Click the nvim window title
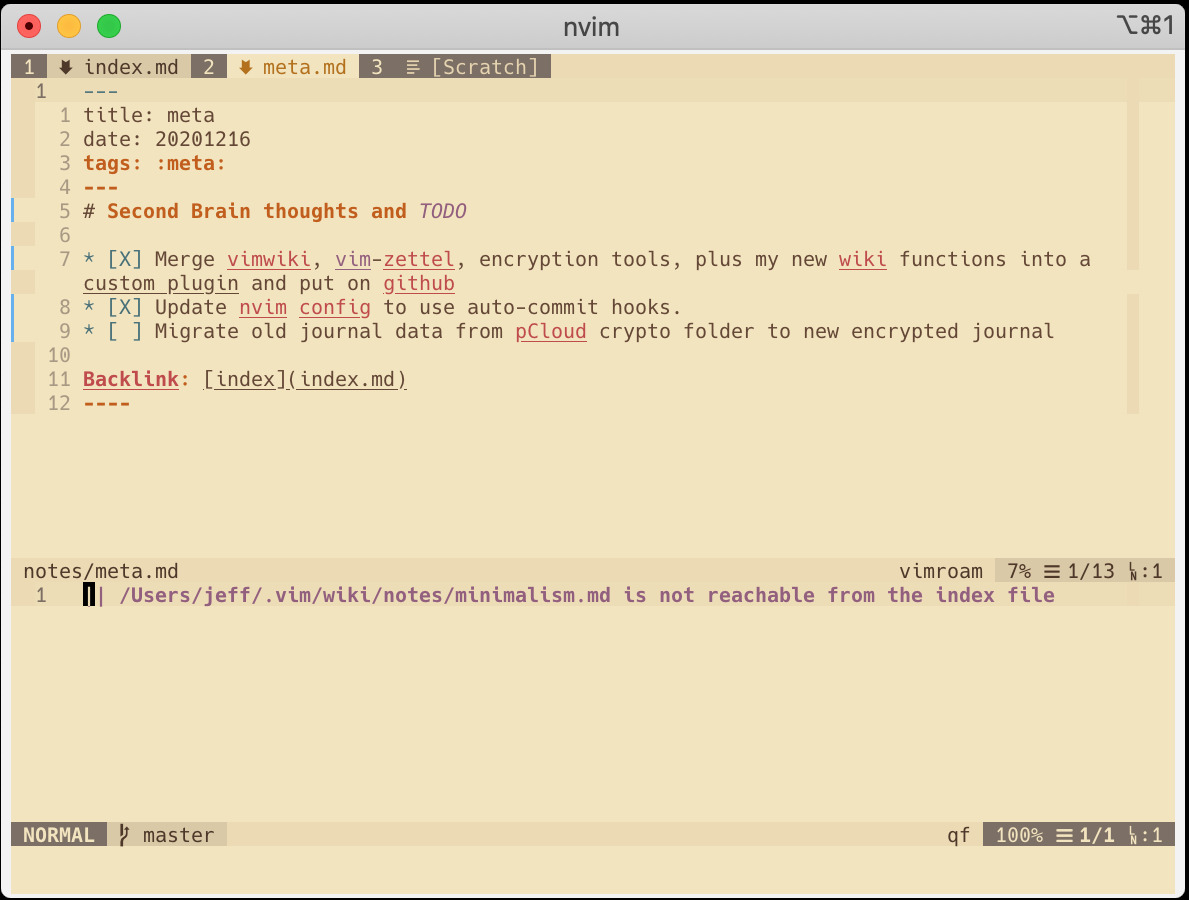The width and height of the screenshot is (1189, 900). tap(591, 27)
